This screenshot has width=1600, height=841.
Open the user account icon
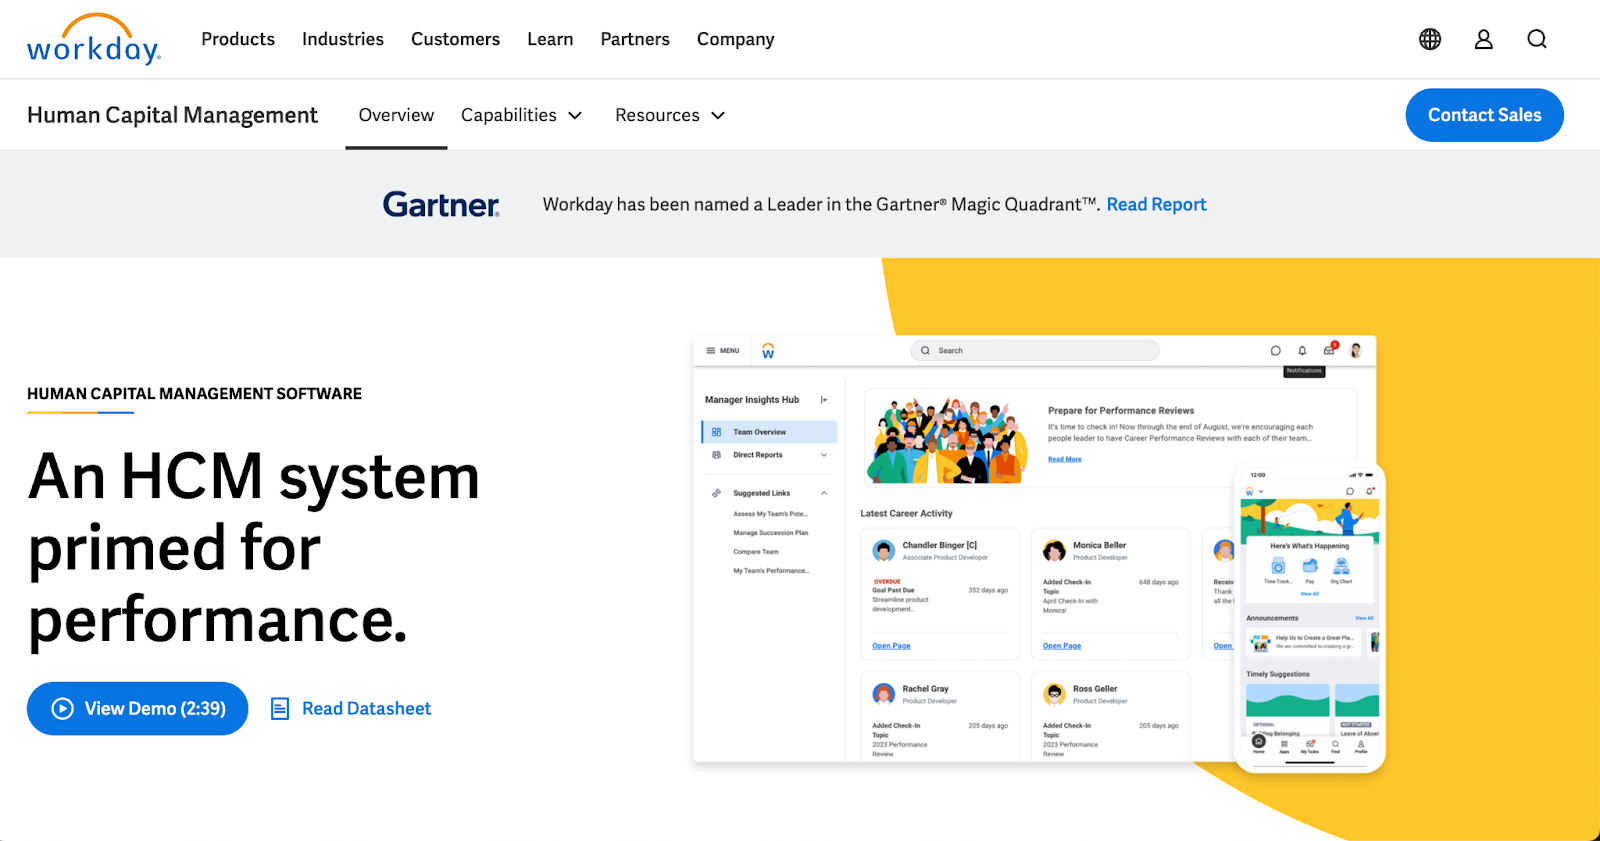point(1484,39)
